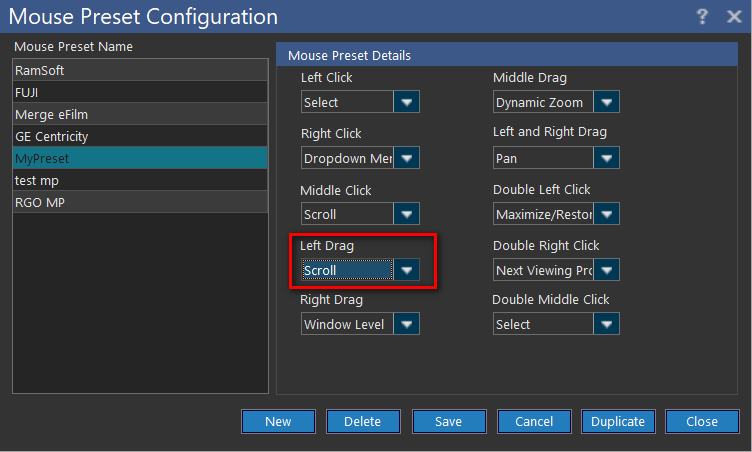Pick the GE Centricity preset
The height and width of the screenshot is (452, 752).
[140, 136]
